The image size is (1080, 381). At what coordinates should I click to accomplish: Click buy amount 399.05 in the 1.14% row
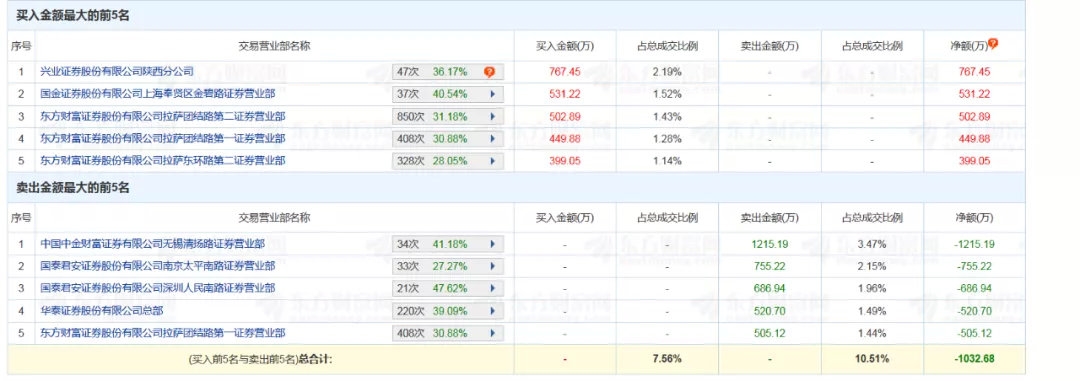coord(565,161)
